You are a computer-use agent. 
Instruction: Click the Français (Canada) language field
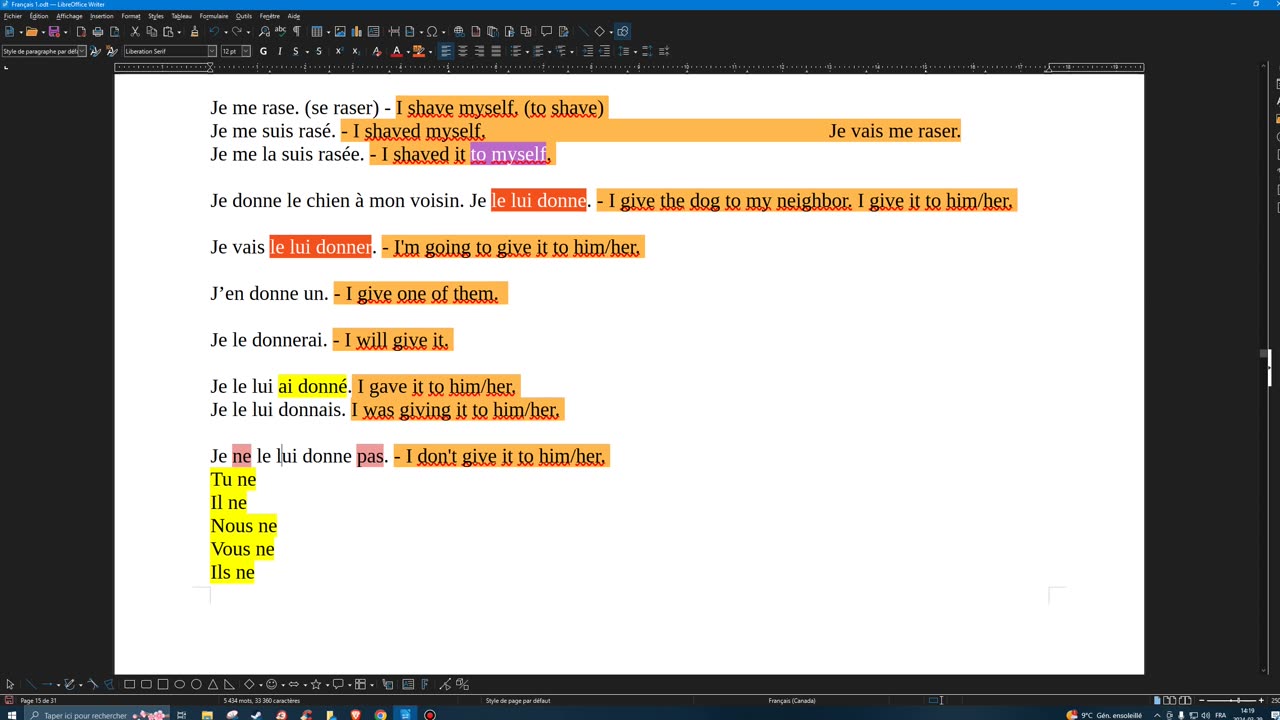point(791,700)
